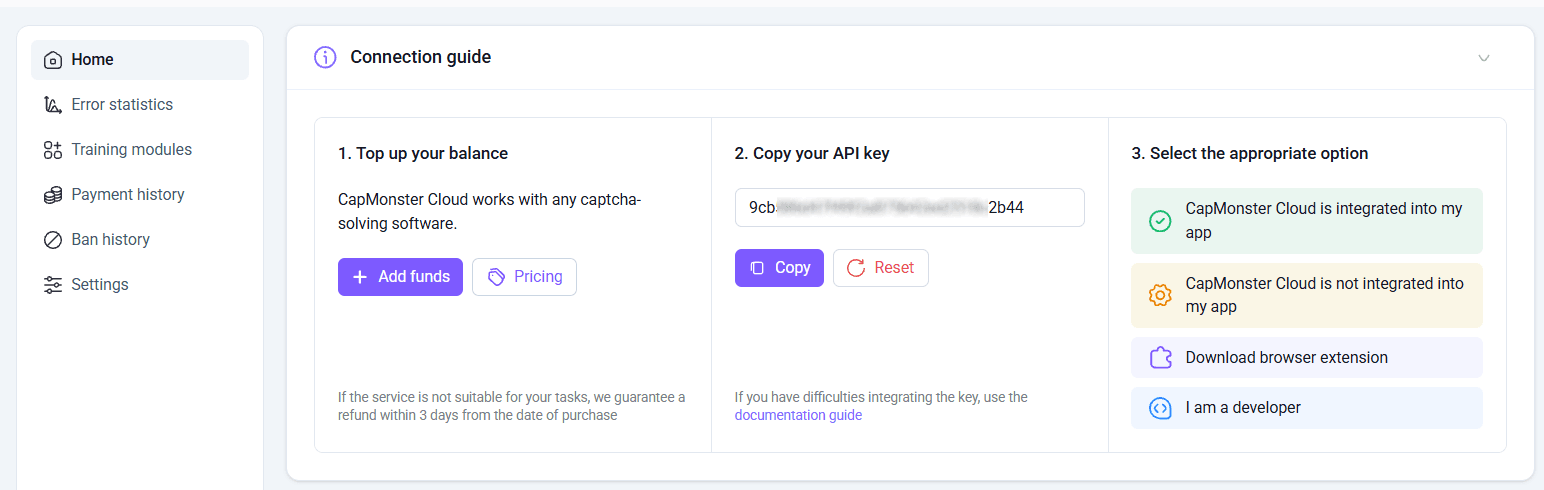The image size is (1544, 490).
Task: Collapse the Connection guide panel chevron
Action: click(1484, 58)
